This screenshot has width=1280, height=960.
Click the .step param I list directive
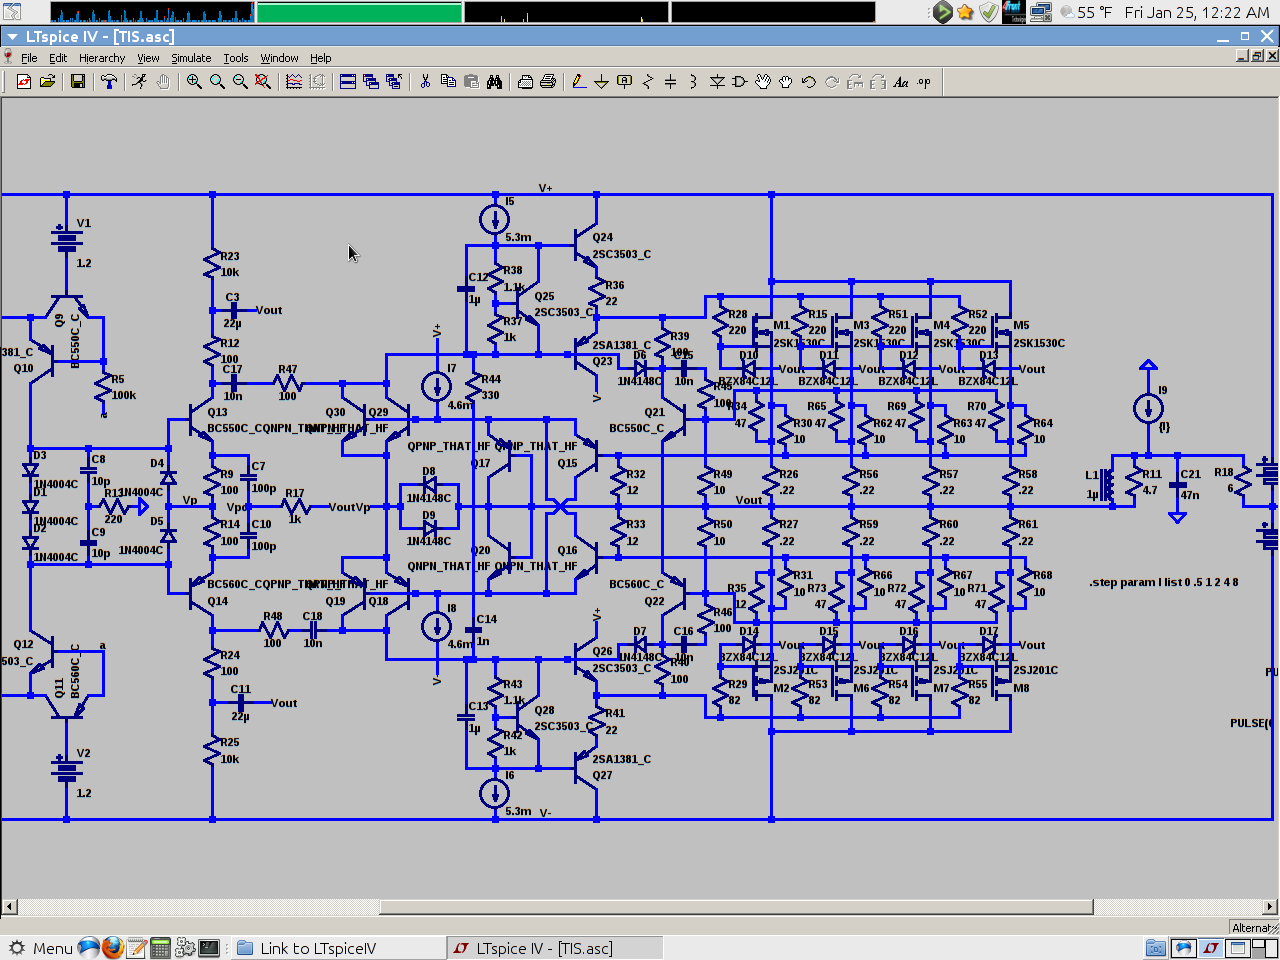[x=1164, y=582]
